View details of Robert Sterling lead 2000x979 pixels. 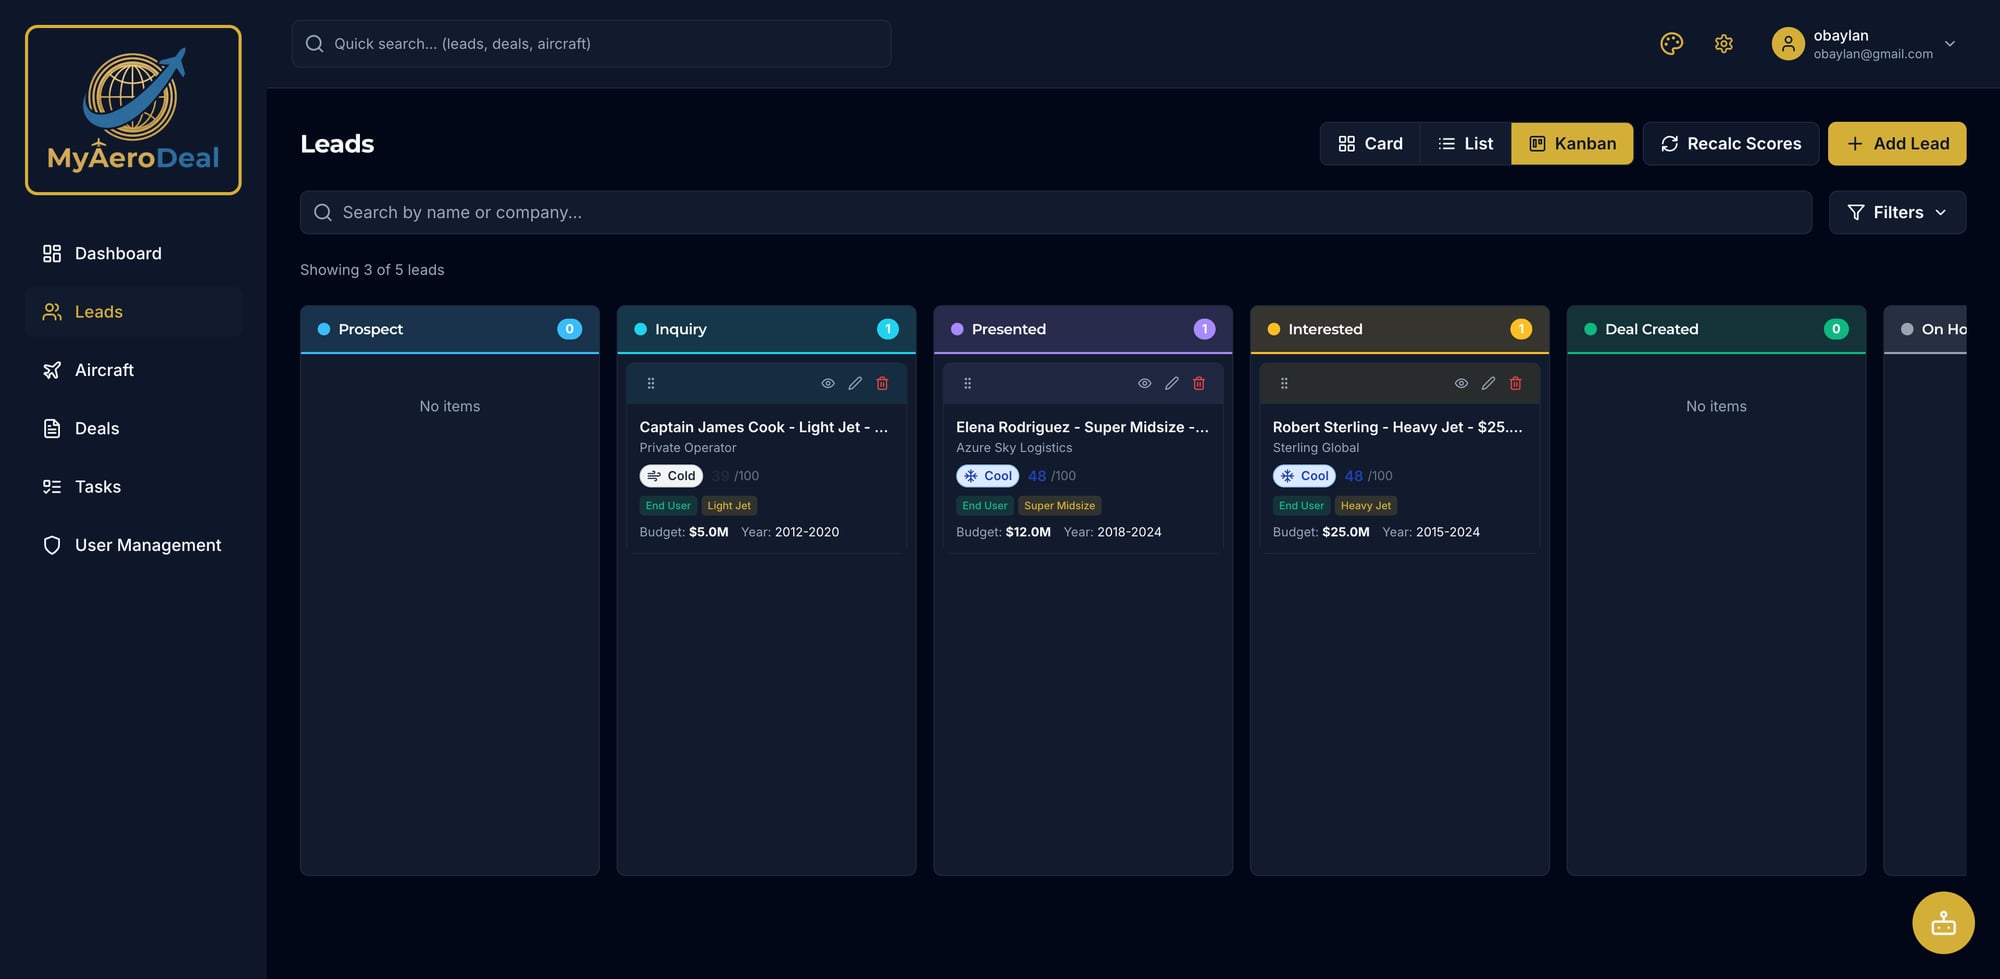1461,382
